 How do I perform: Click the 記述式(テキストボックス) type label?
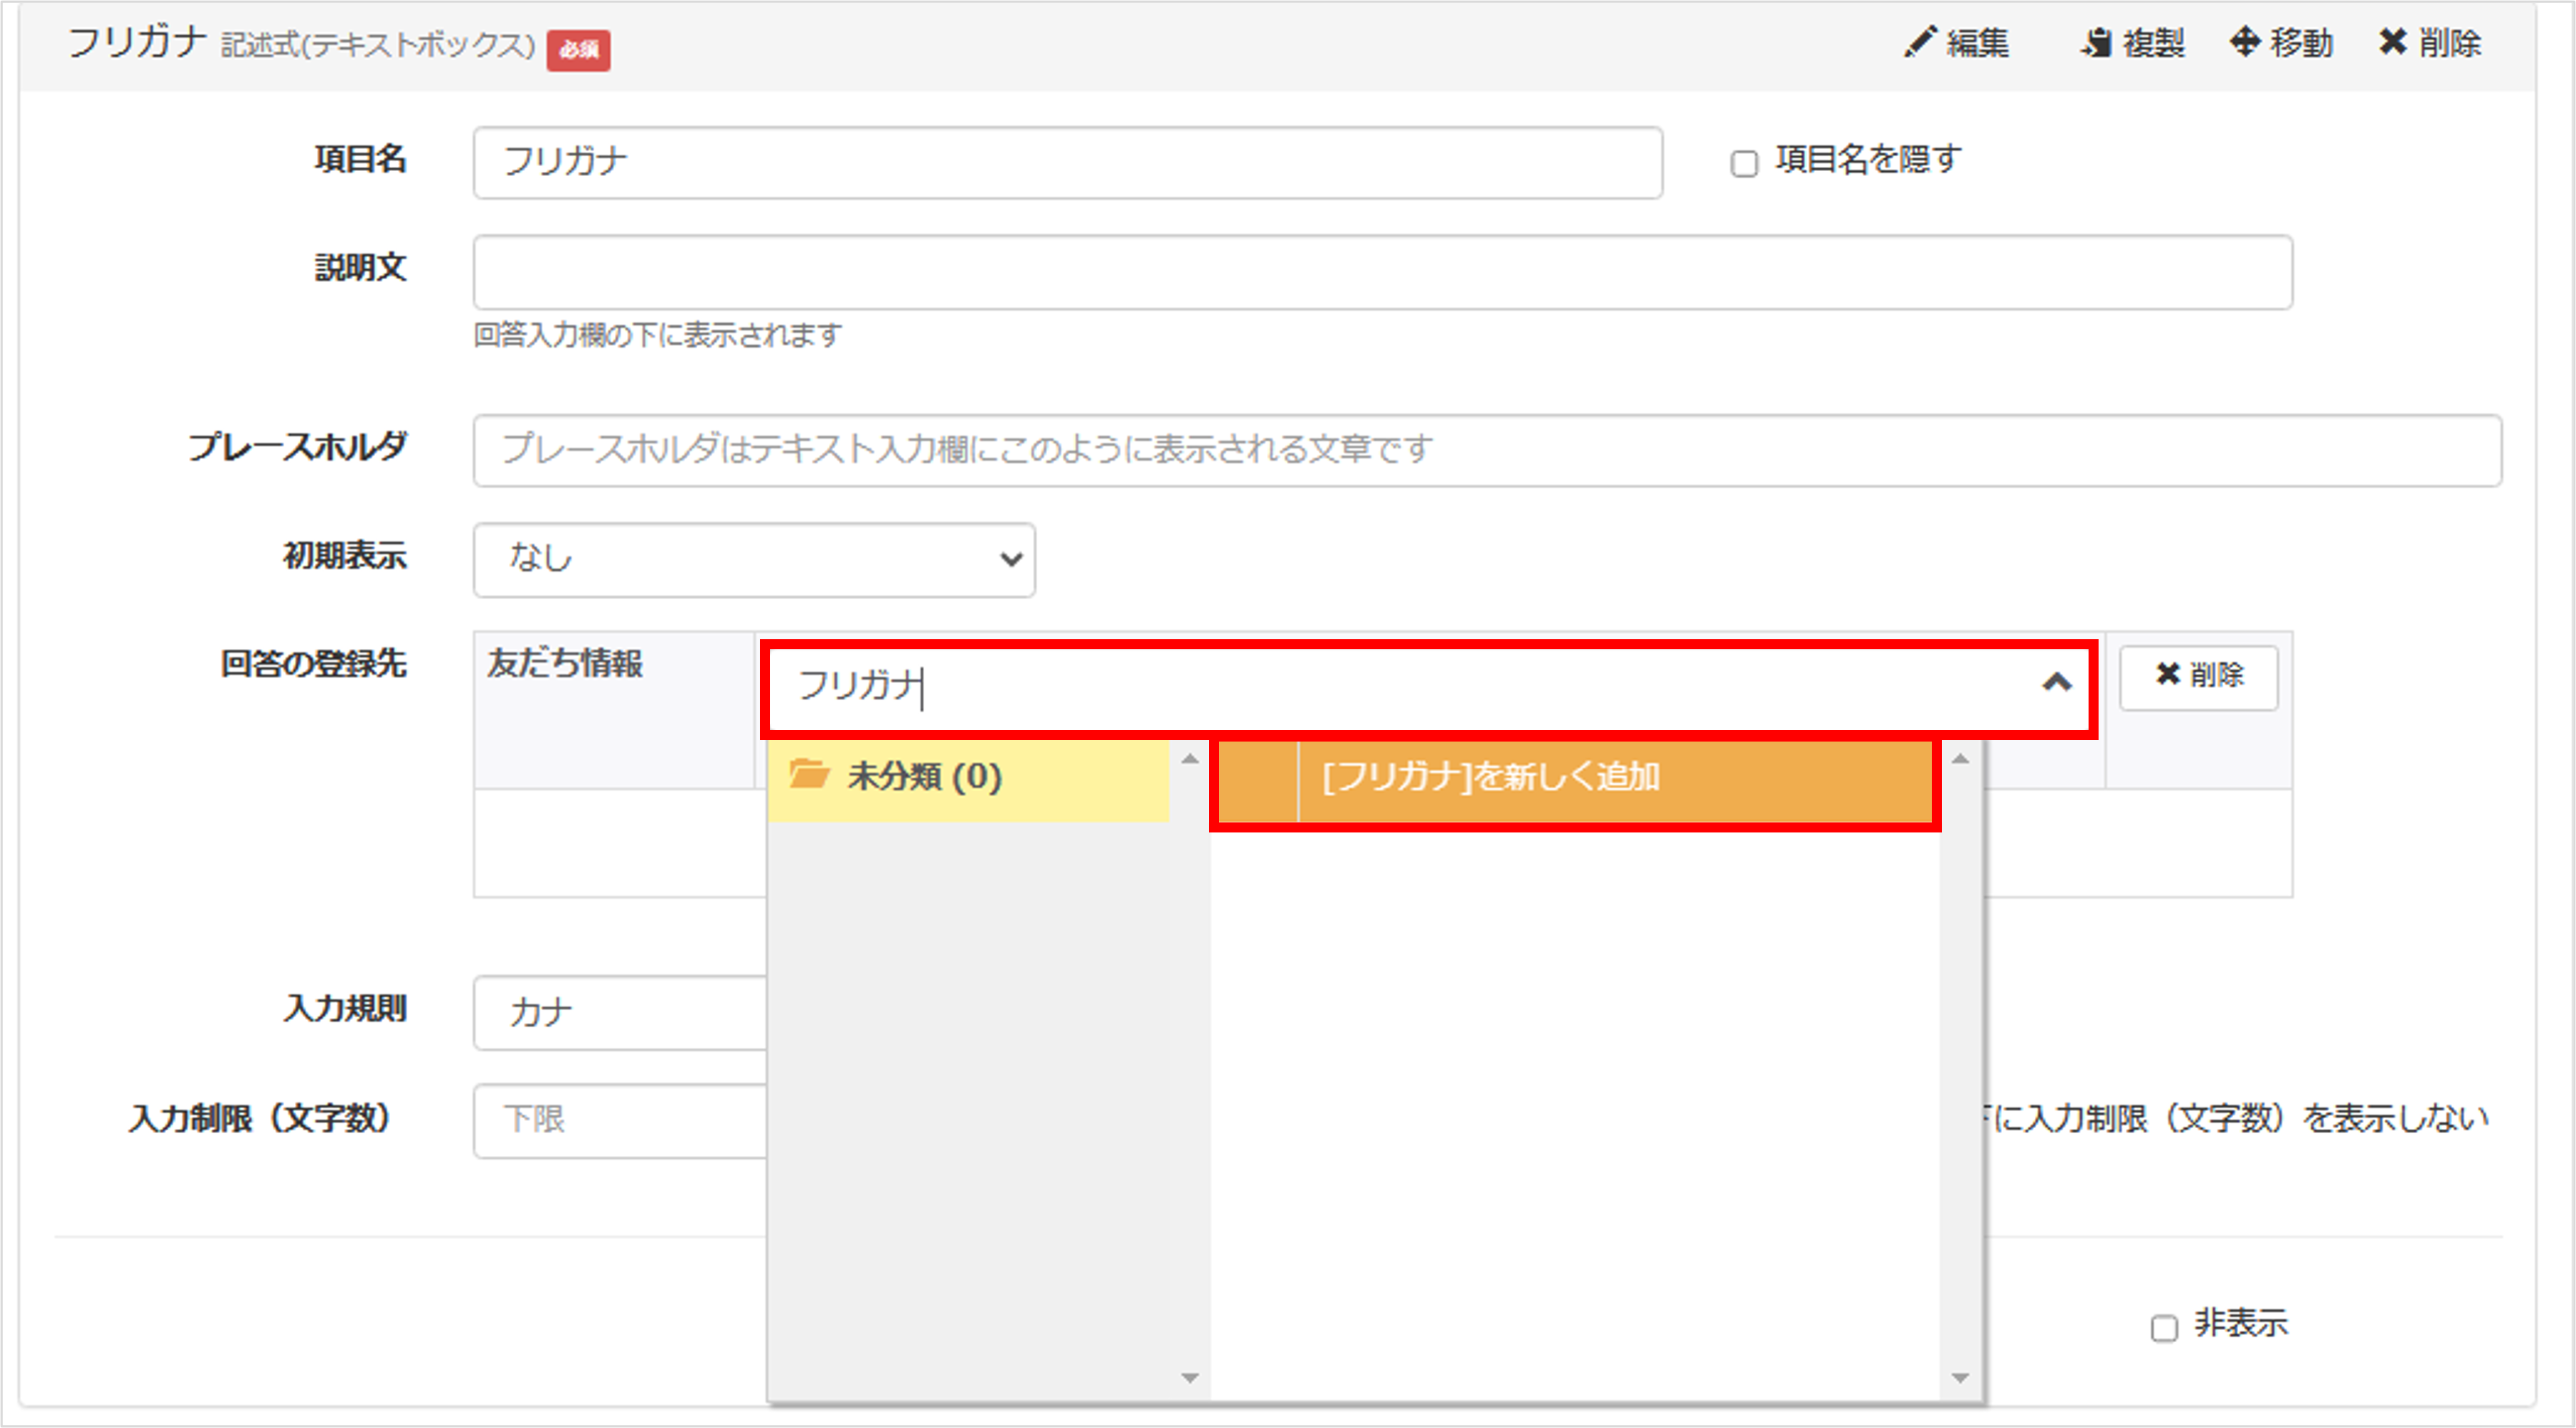click(378, 45)
